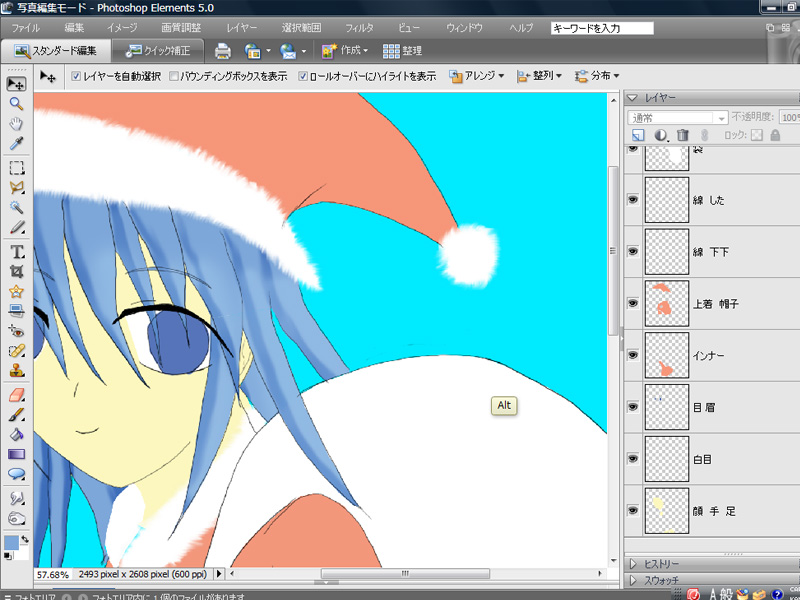Collapse the 'レイヤー' palette triangle
Image resolution: width=800 pixels, height=600 pixels.
coord(633,97)
